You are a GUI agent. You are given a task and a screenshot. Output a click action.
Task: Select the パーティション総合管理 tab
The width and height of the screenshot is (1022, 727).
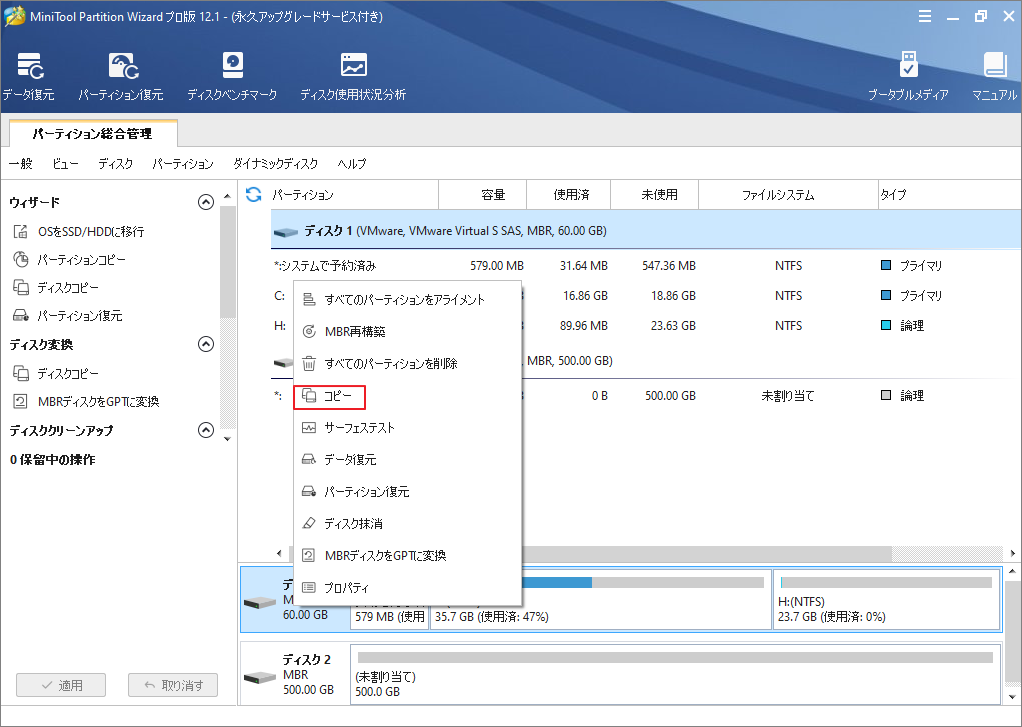pos(93,134)
